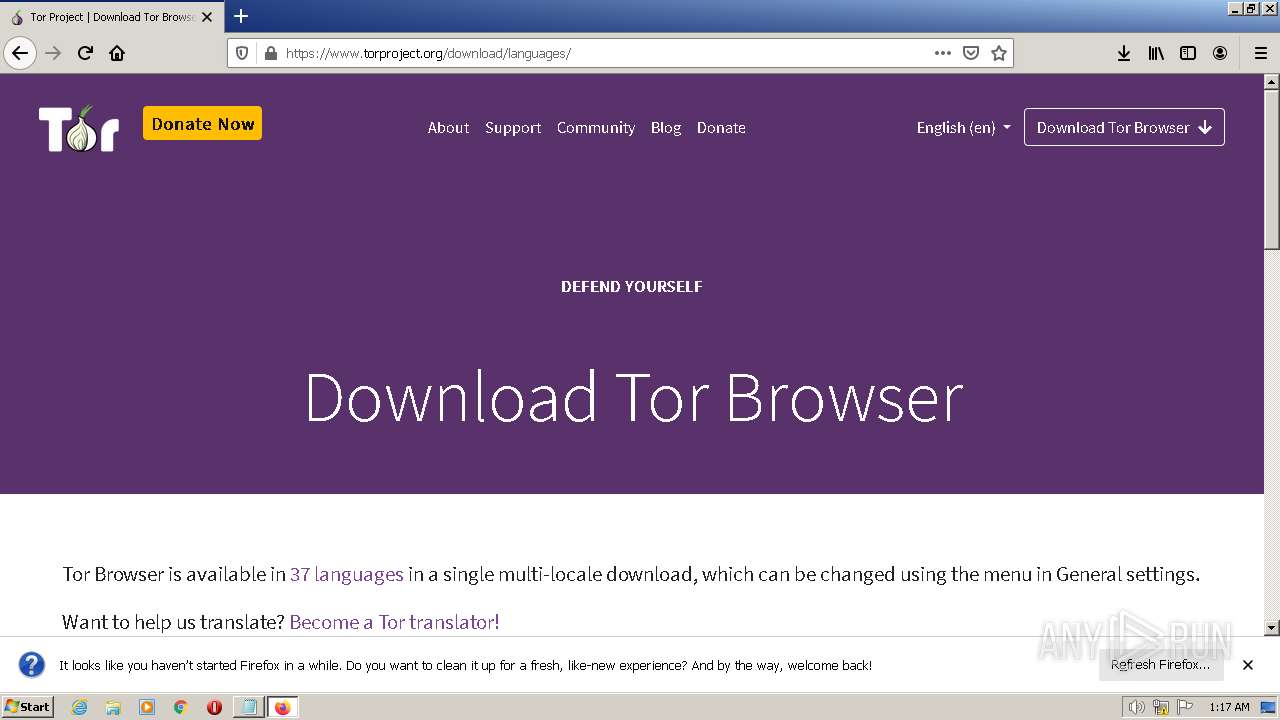
Task: Click the page scrollbar down arrow
Action: tap(1272, 628)
